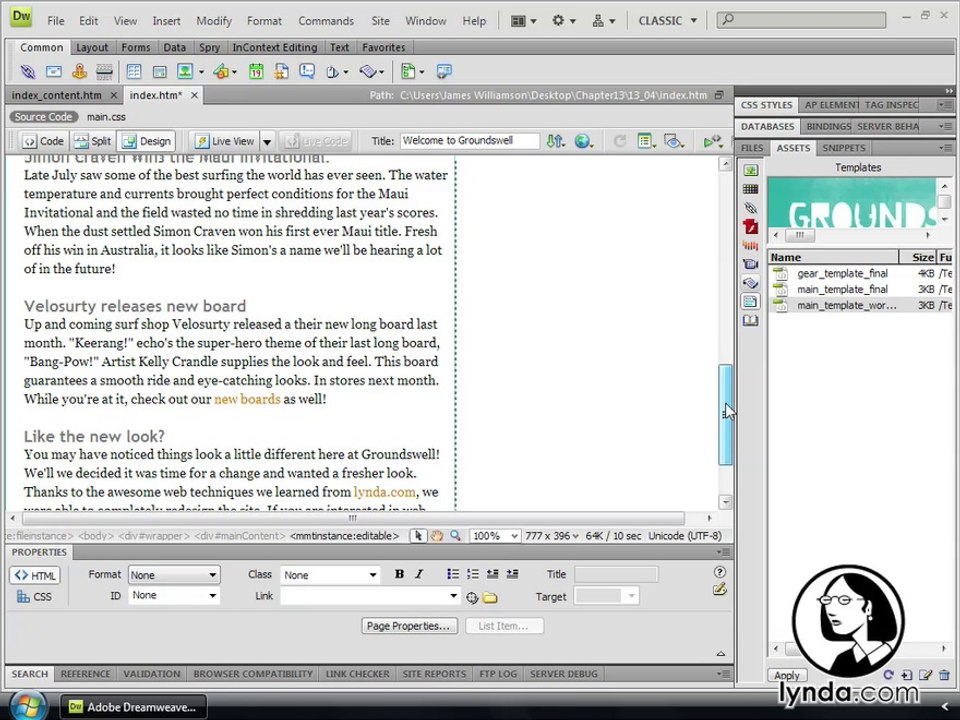
Task: Open Properties panel help icon
Action: click(x=720, y=572)
